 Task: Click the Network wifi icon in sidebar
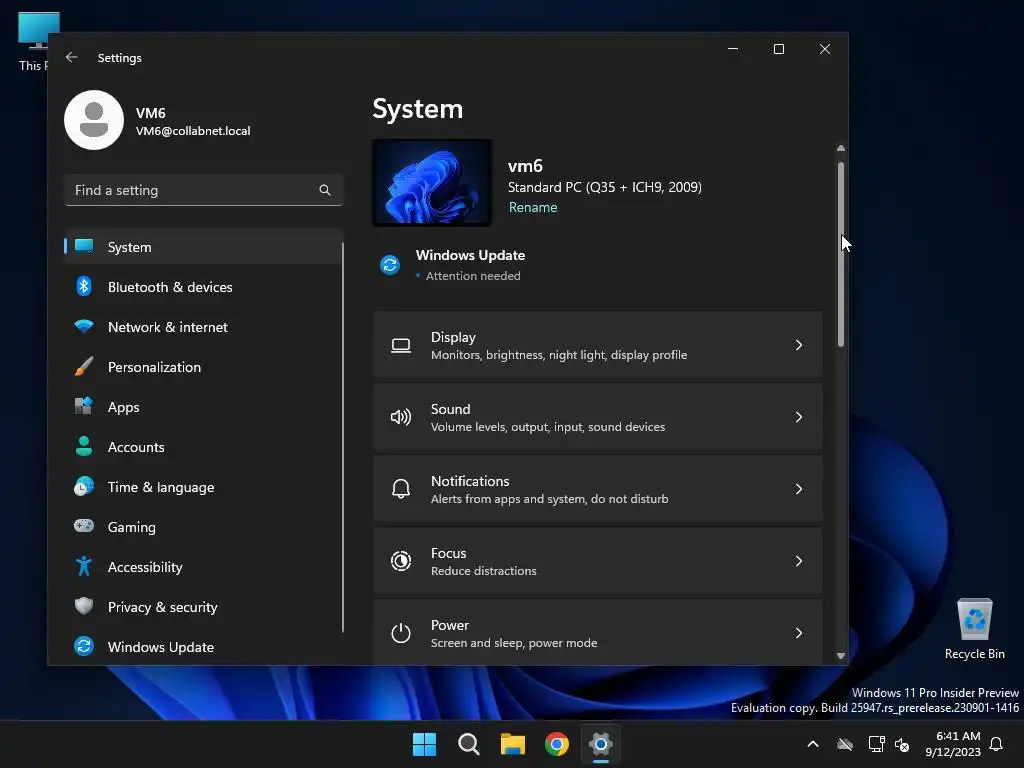(84, 326)
